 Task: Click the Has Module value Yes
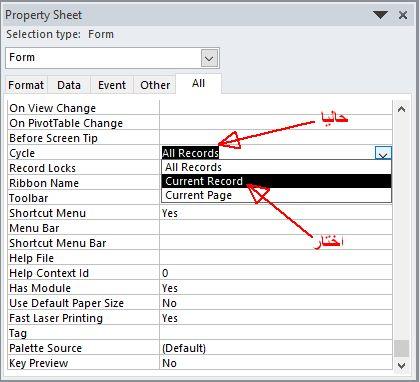pos(276,288)
